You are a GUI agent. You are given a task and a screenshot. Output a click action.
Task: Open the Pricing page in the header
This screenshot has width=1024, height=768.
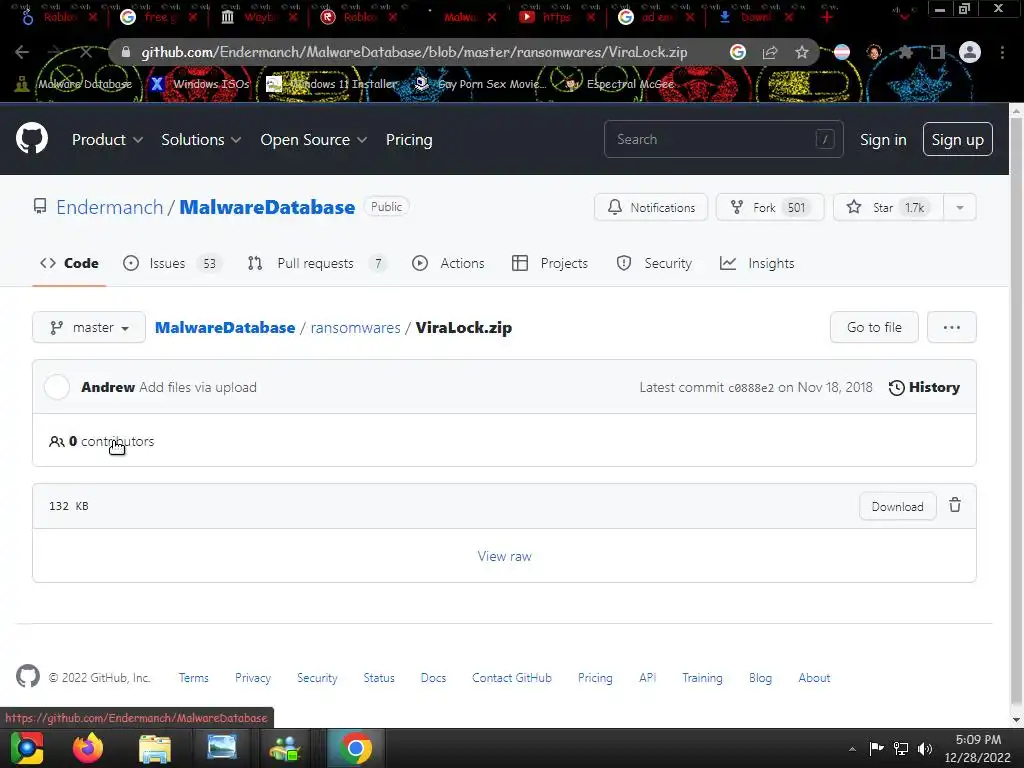pos(409,140)
